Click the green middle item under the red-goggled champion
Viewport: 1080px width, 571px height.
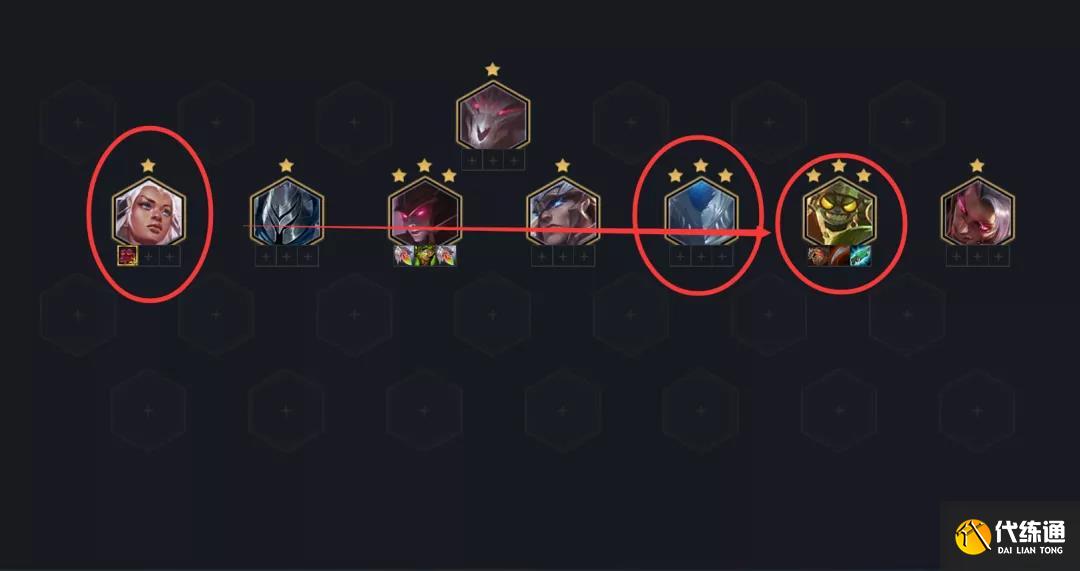point(425,256)
